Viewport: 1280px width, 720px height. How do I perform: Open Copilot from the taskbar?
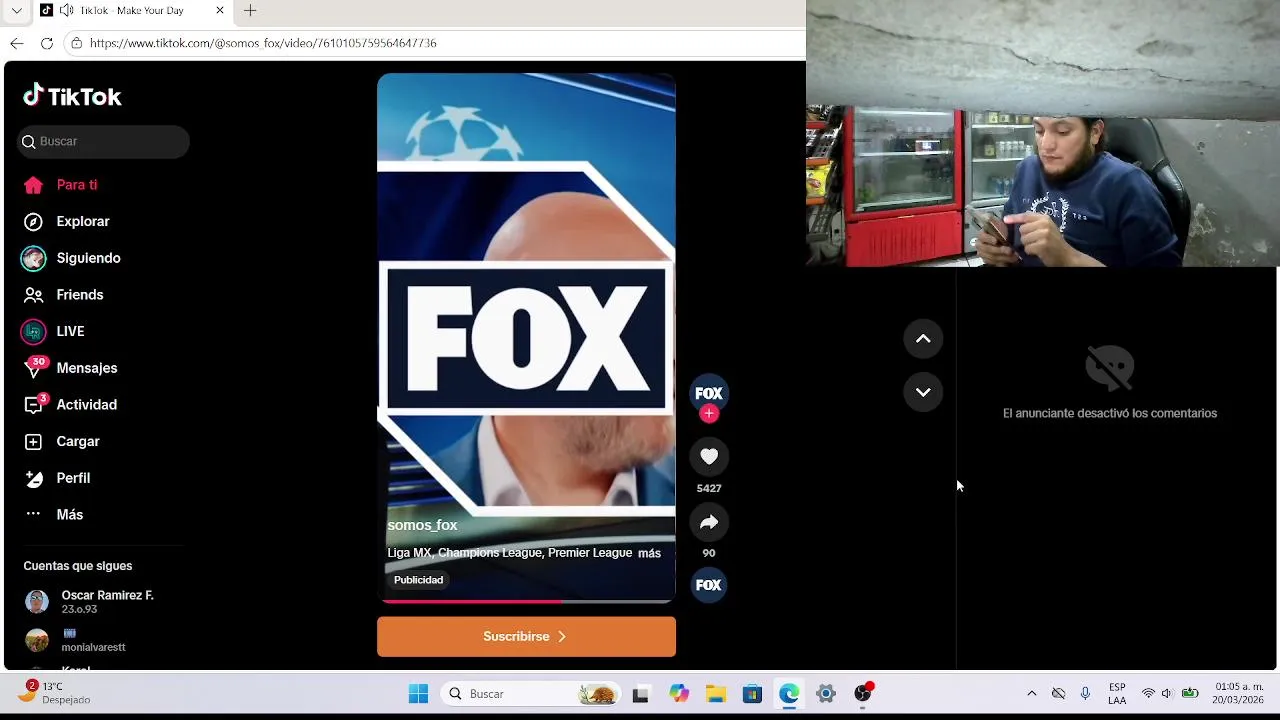pos(679,694)
